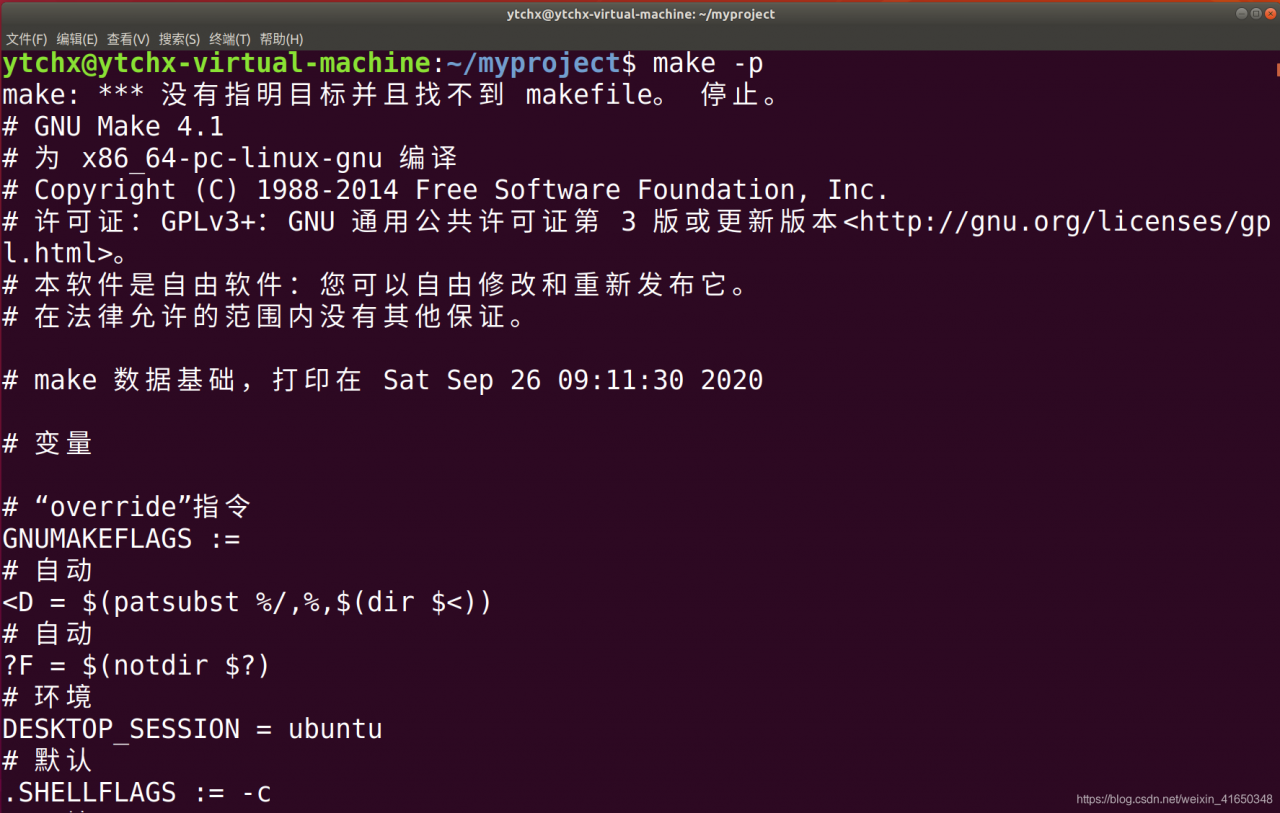The height and width of the screenshot is (813, 1280).
Task: Click the window title ytchx@ytchx-virtual-machine
Action: tap(640, 14)
